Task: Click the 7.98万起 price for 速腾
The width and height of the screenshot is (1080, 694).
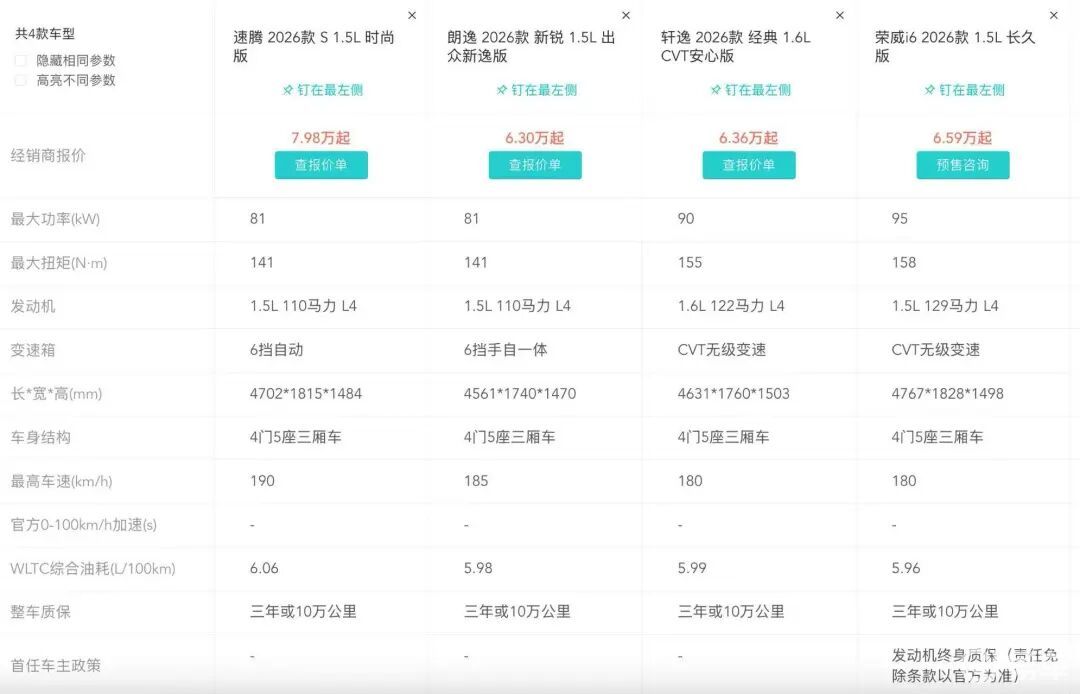Action: coord(321,138)
